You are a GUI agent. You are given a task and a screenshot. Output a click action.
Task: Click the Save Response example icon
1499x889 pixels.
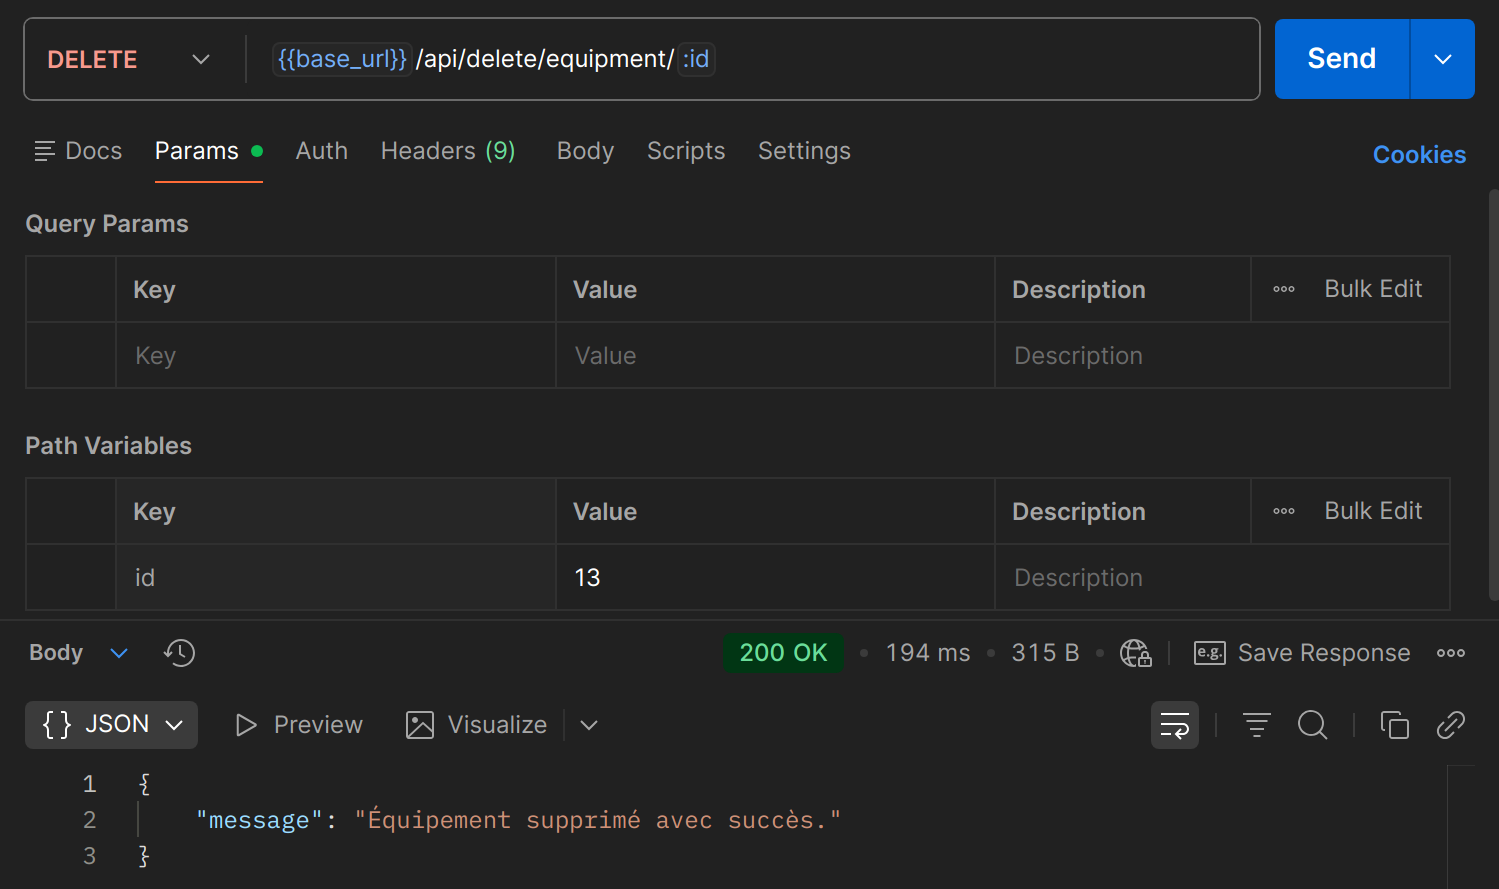tap(1210, 653)
